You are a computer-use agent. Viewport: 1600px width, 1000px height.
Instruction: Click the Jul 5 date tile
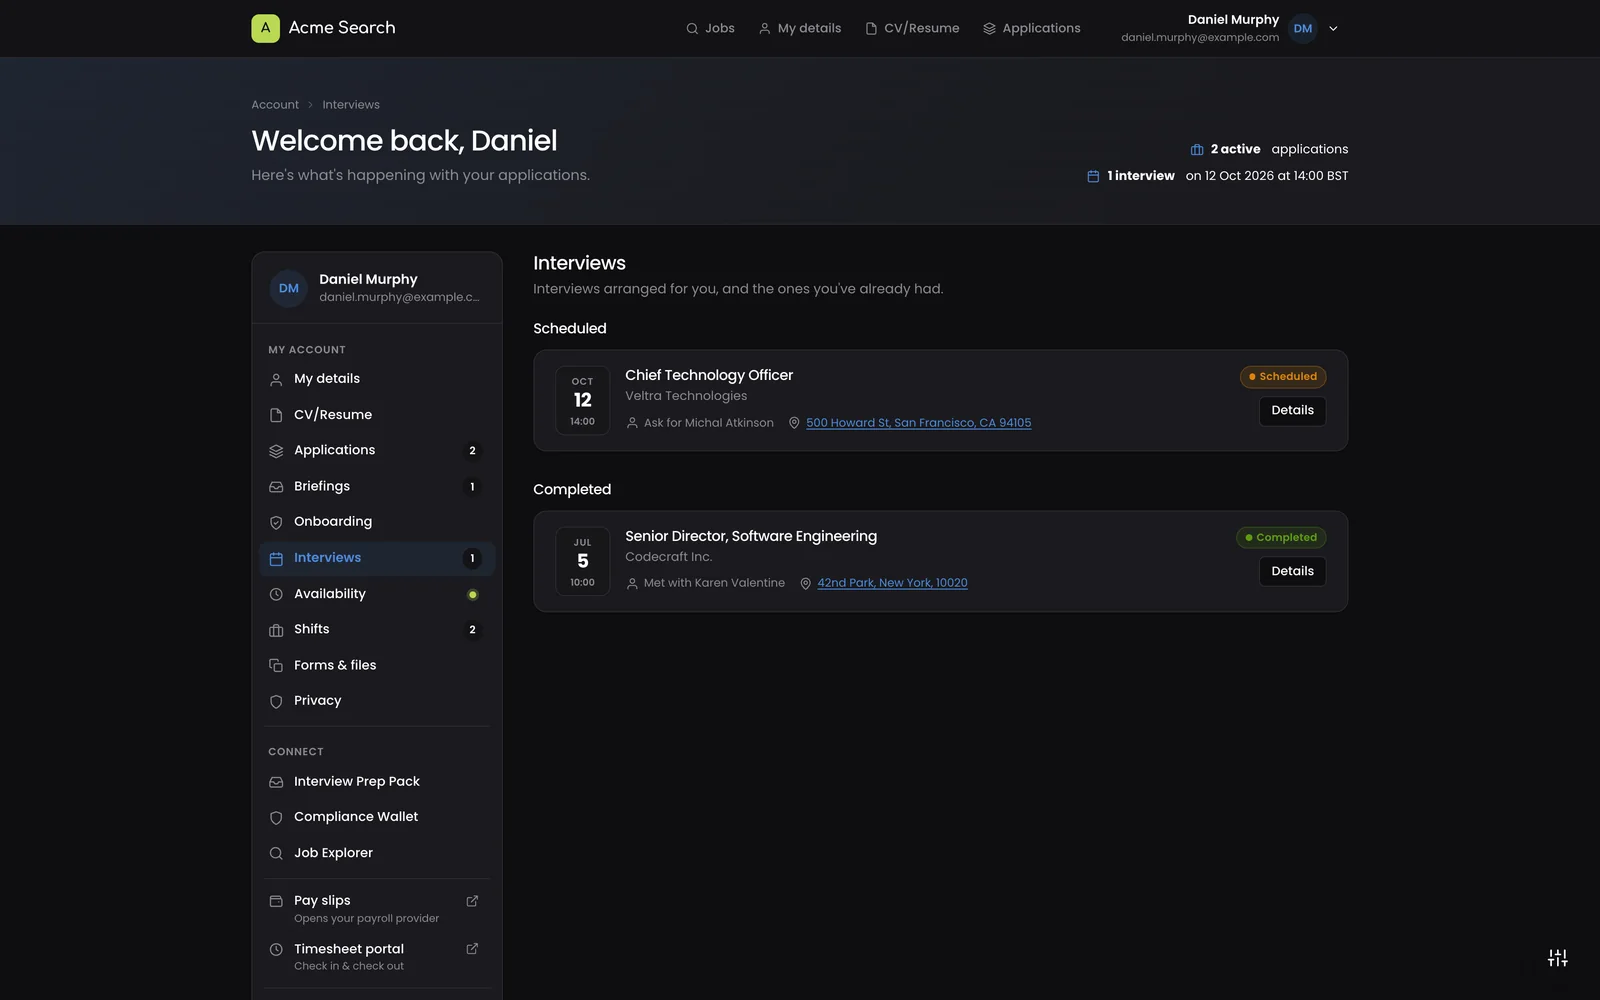582,561
